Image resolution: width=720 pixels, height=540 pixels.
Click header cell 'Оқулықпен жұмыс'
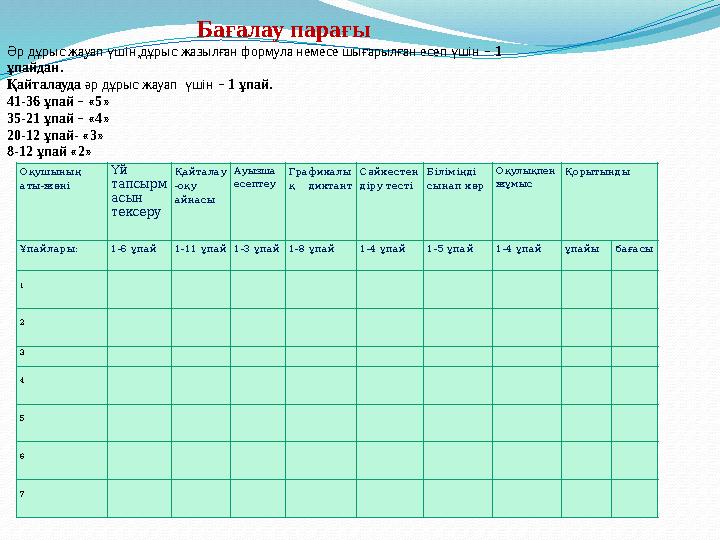(x=527, y=202)
